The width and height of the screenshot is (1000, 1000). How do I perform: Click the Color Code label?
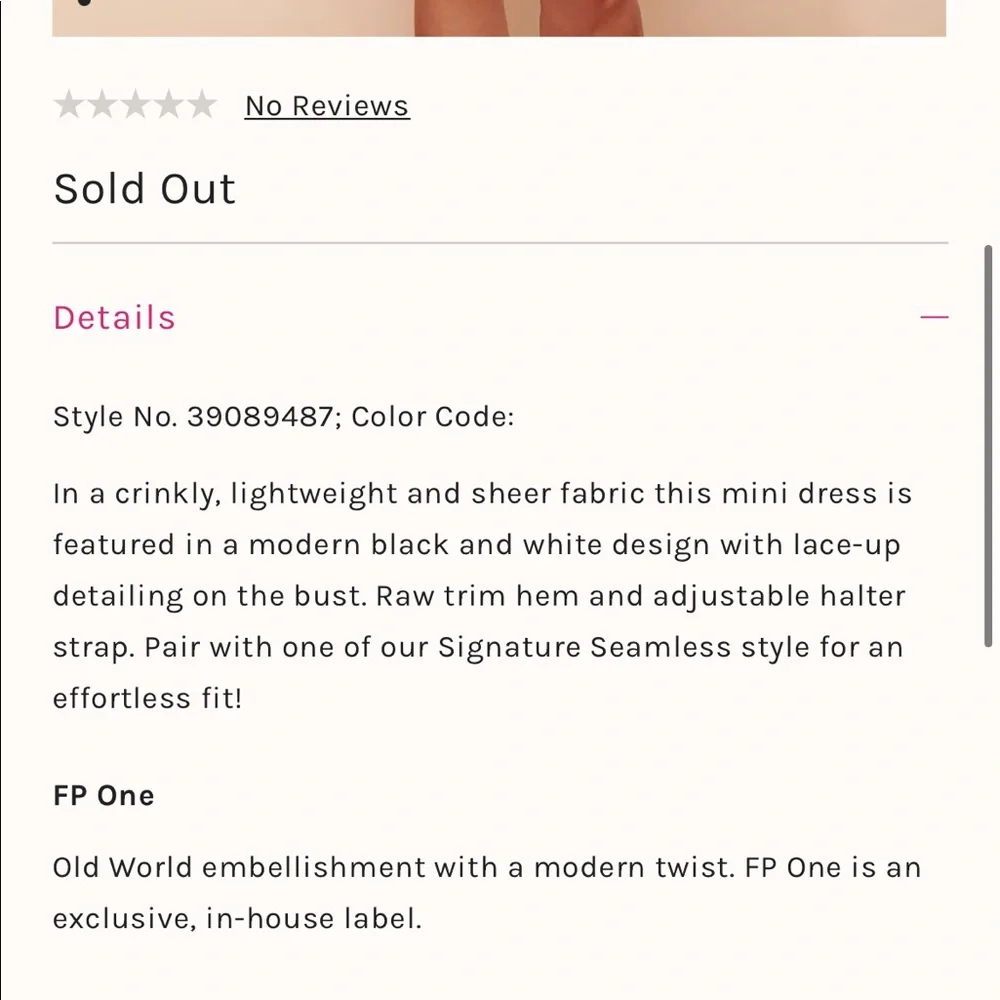coord(432,417)
